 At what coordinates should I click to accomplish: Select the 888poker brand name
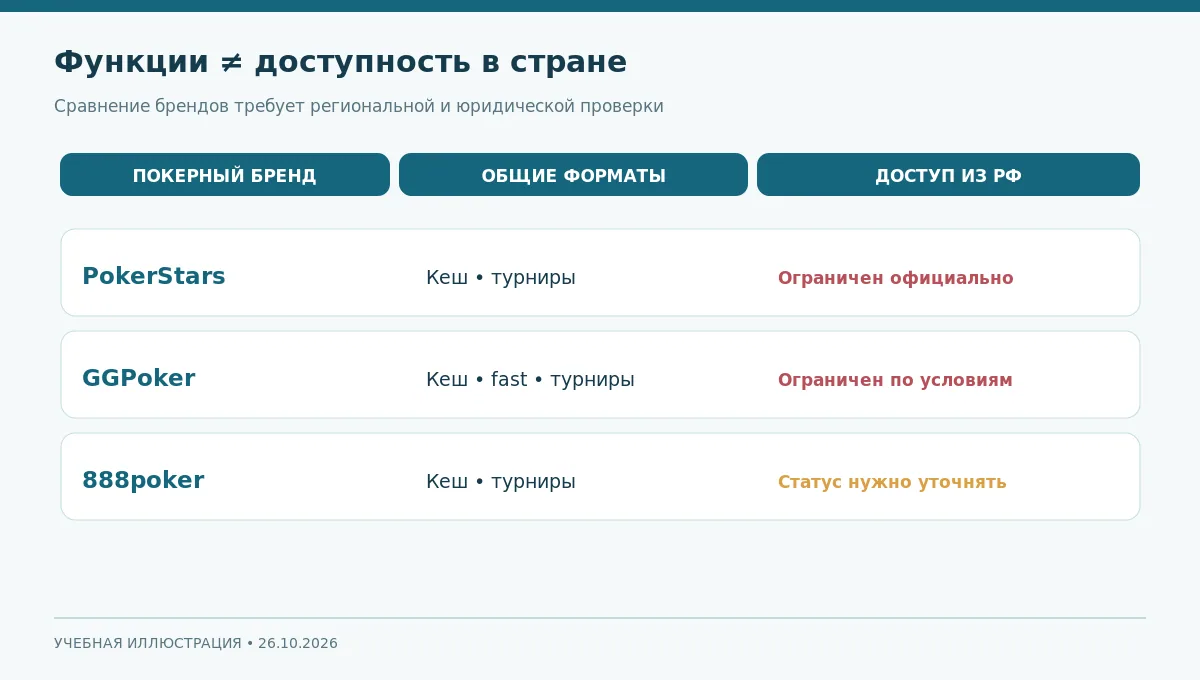pyautogui.click(x=143, y=481)
